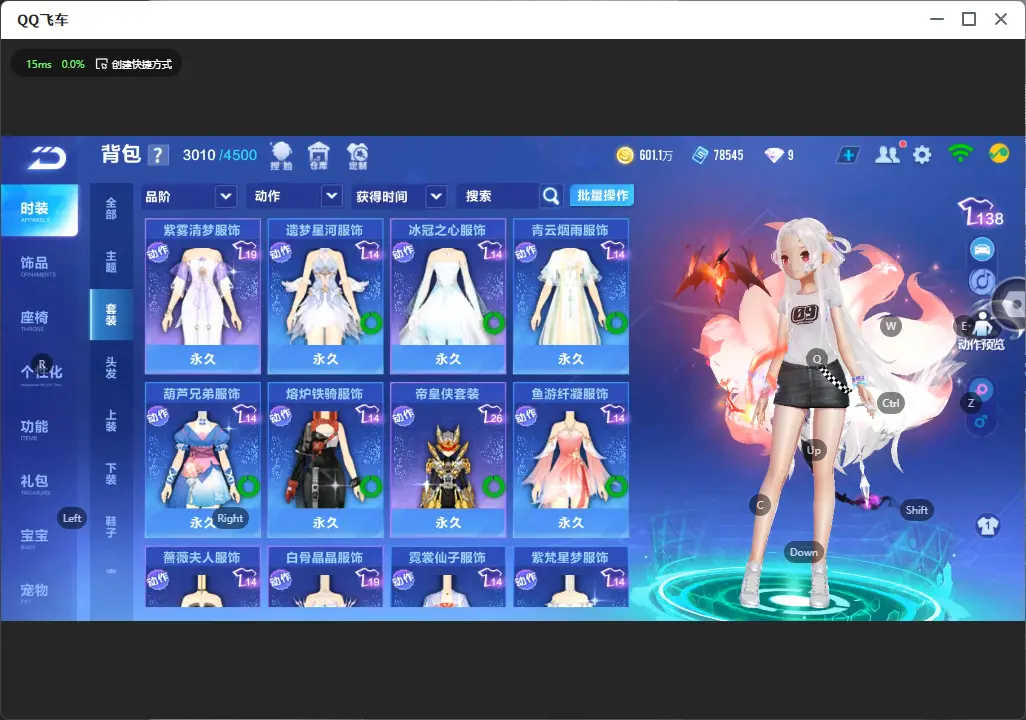
Task: Click the 15ms latency readout
Action: pos(39,64)
